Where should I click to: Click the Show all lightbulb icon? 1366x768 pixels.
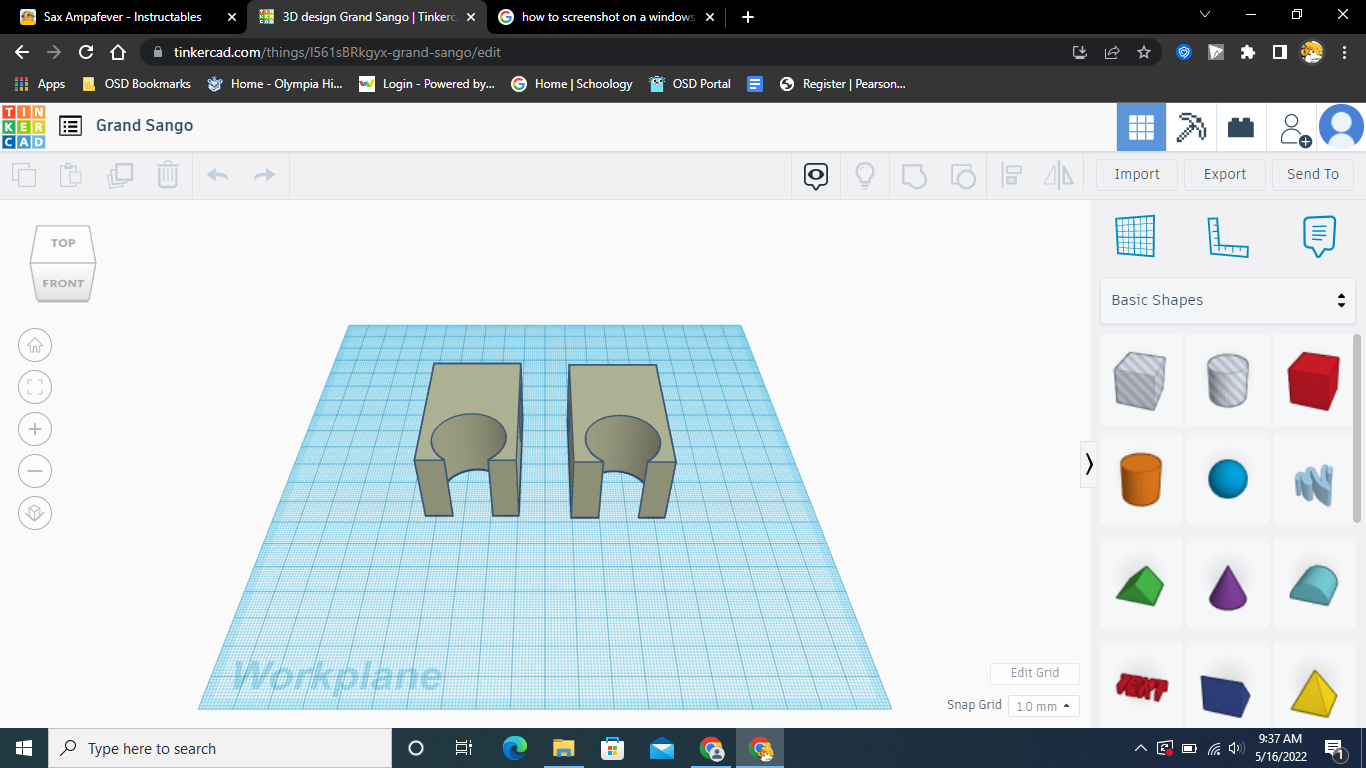[865, 176]
